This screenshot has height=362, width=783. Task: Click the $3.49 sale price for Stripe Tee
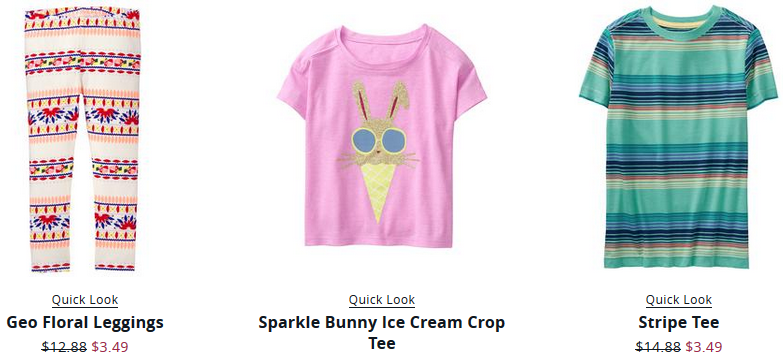pyautogui.click(x=704, y=347)
